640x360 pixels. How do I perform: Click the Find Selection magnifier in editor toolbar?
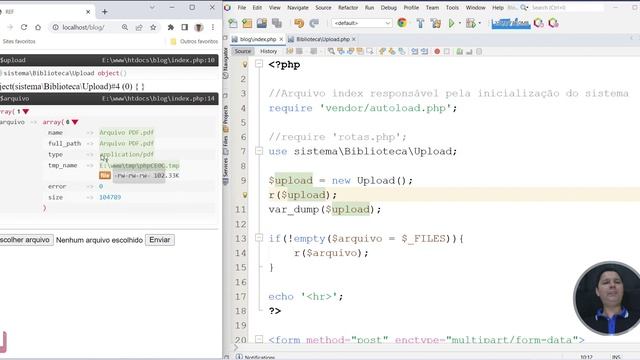pos(331,51)
